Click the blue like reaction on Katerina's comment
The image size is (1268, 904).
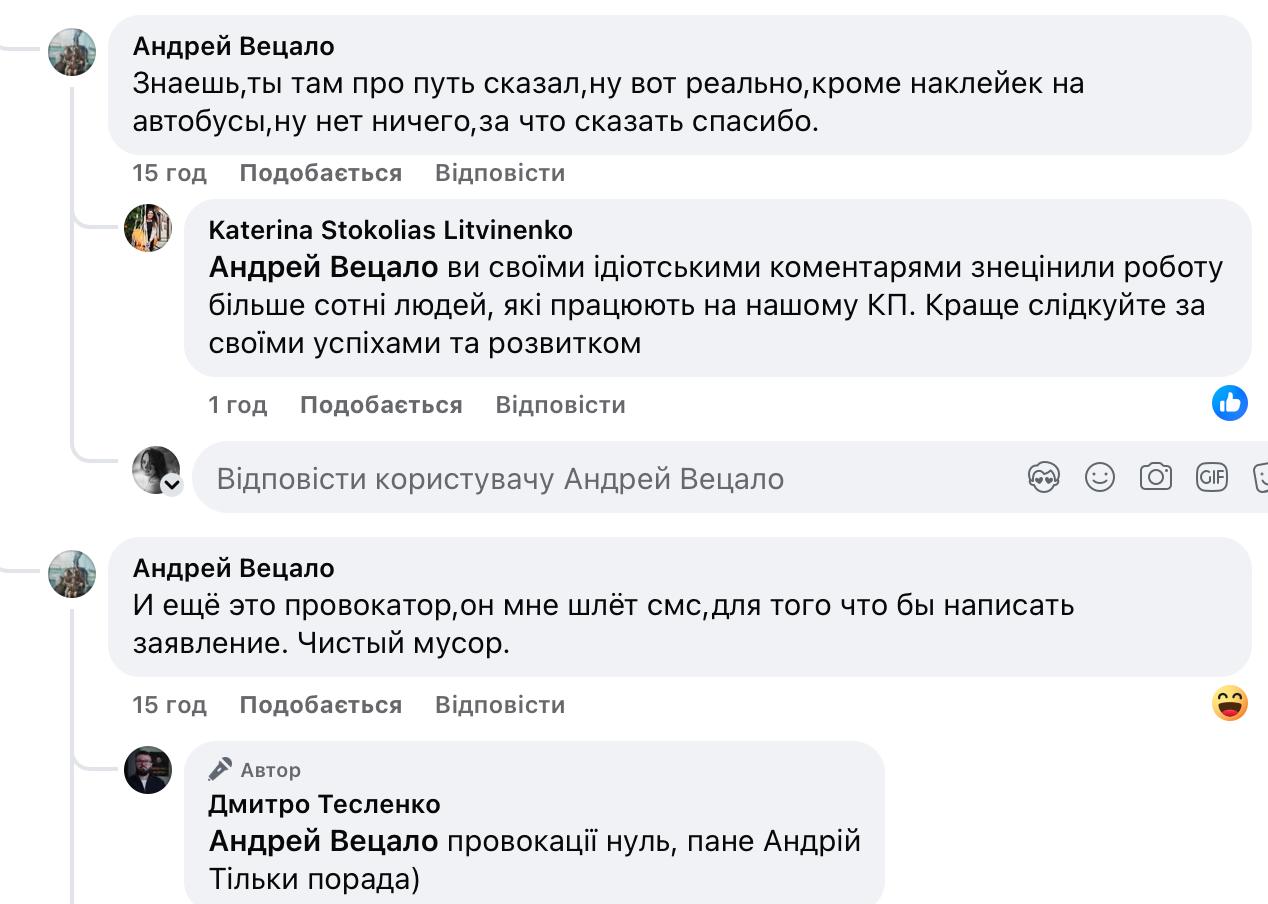pos(1229,403)
